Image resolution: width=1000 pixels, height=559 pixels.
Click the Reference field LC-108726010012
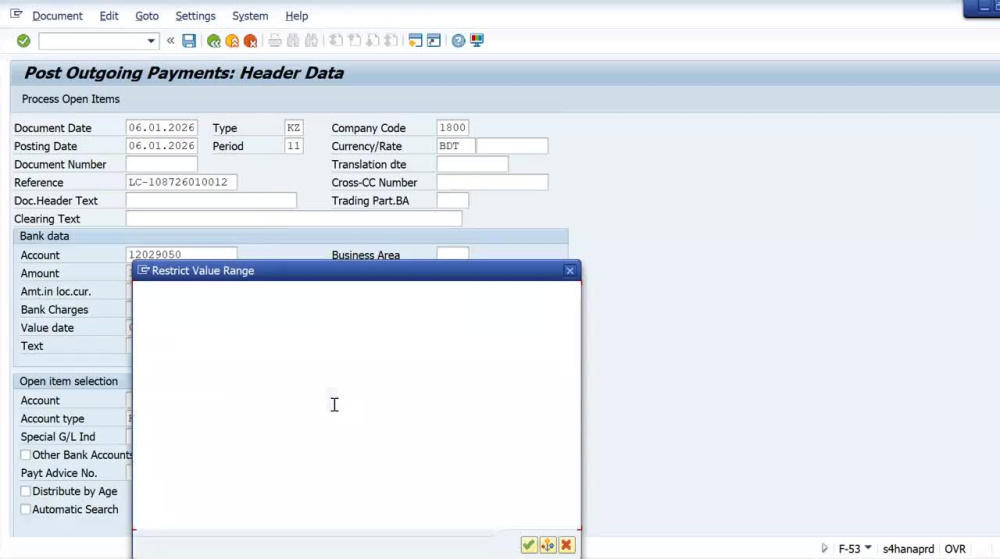click(181, 182)
